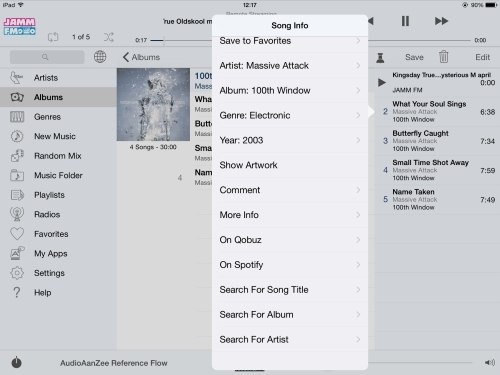Expand the Comment row chevron
This screenshot has width=500, height=375.
click(x=358, y=190)
